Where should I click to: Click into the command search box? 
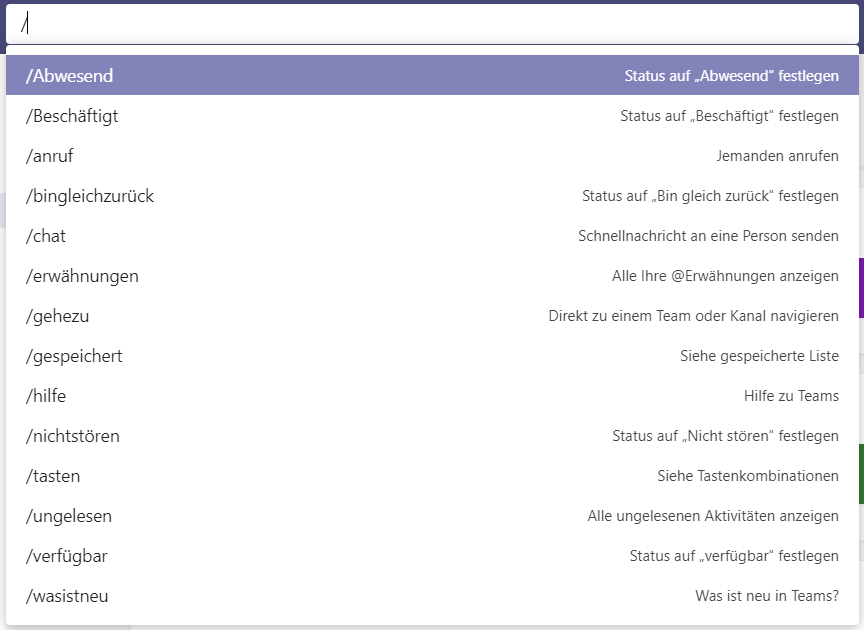pos(432,24)
